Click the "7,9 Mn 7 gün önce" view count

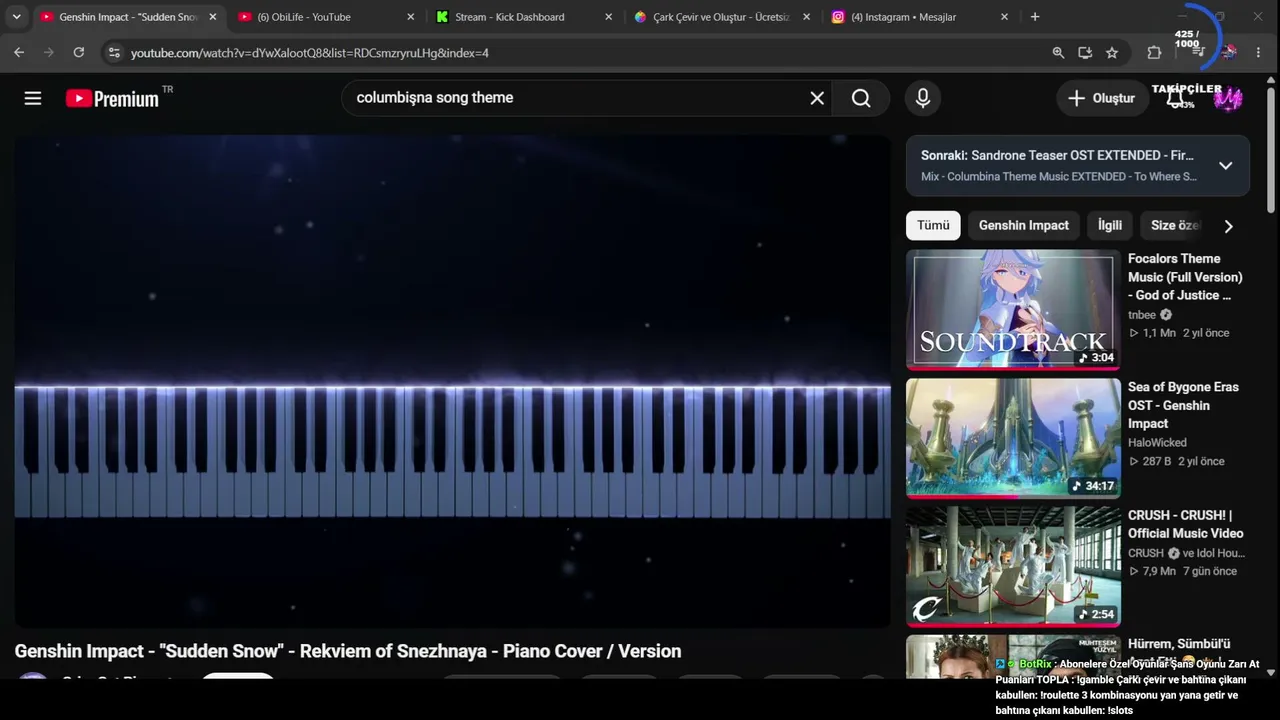click(1183, 571)
